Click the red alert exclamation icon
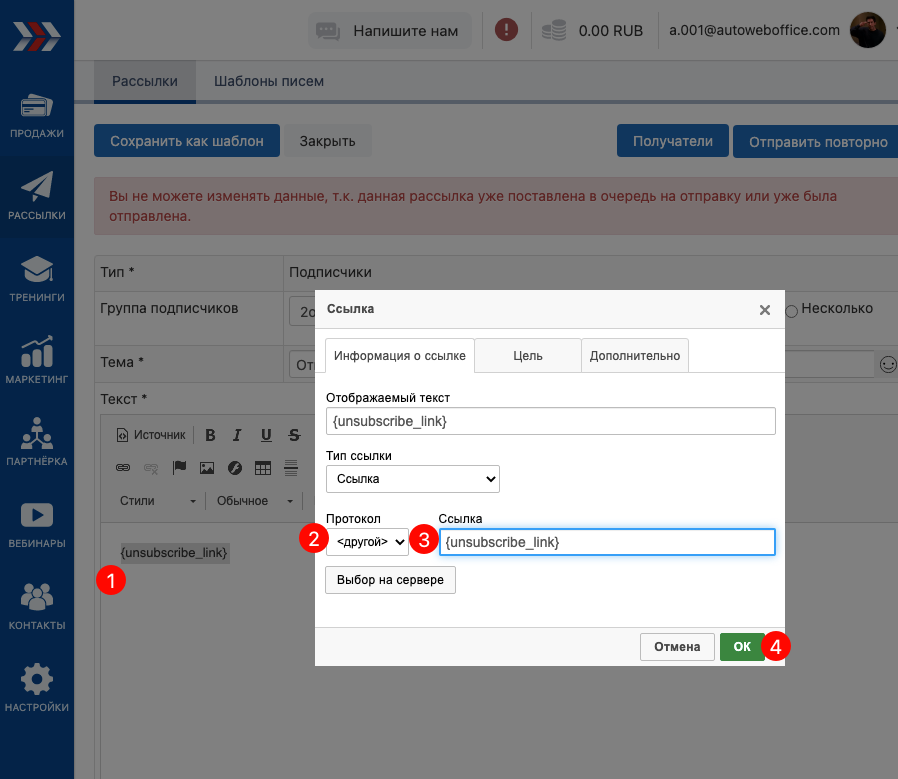This screenshot has width=898, height=779. pos(506,30)
